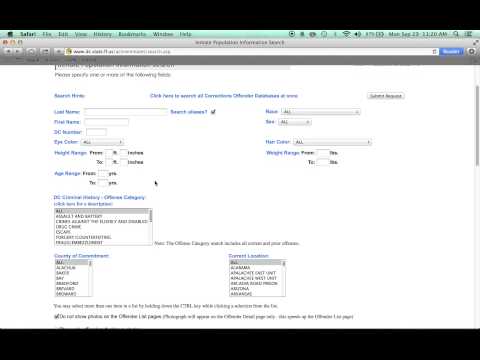The height and width of the screenshot is (360, 480).
Task: Go forward with Safari forward arrow
Action: click(18, 51)
